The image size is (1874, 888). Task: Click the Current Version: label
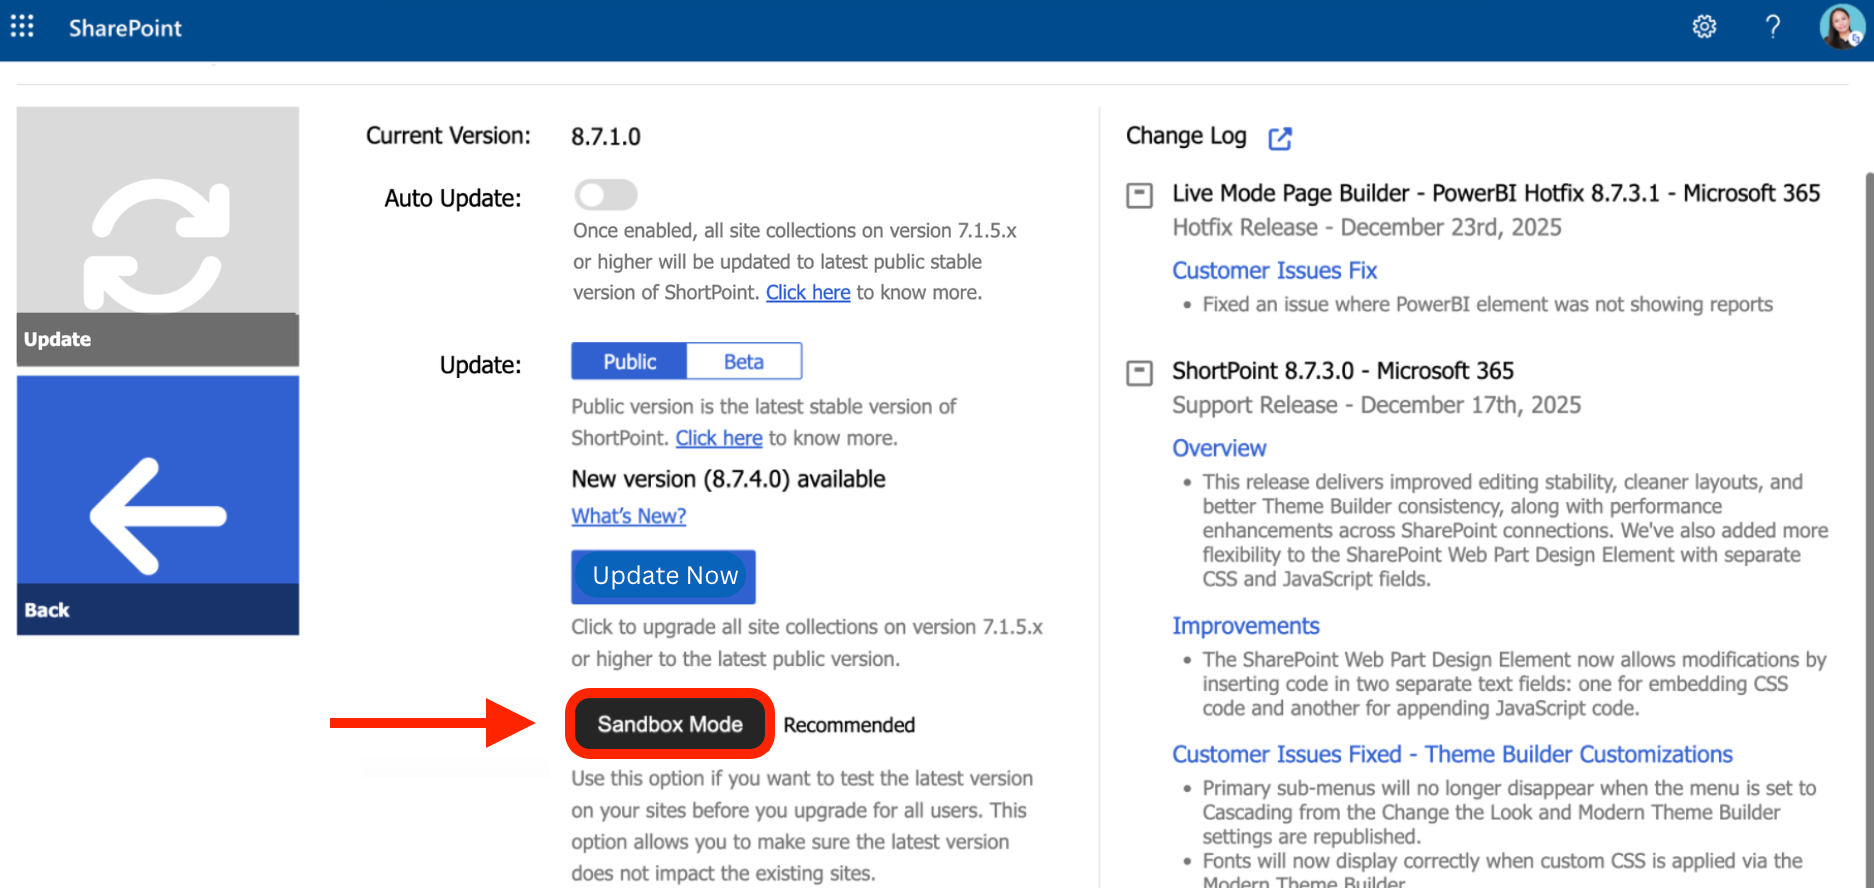coord(448,136)
